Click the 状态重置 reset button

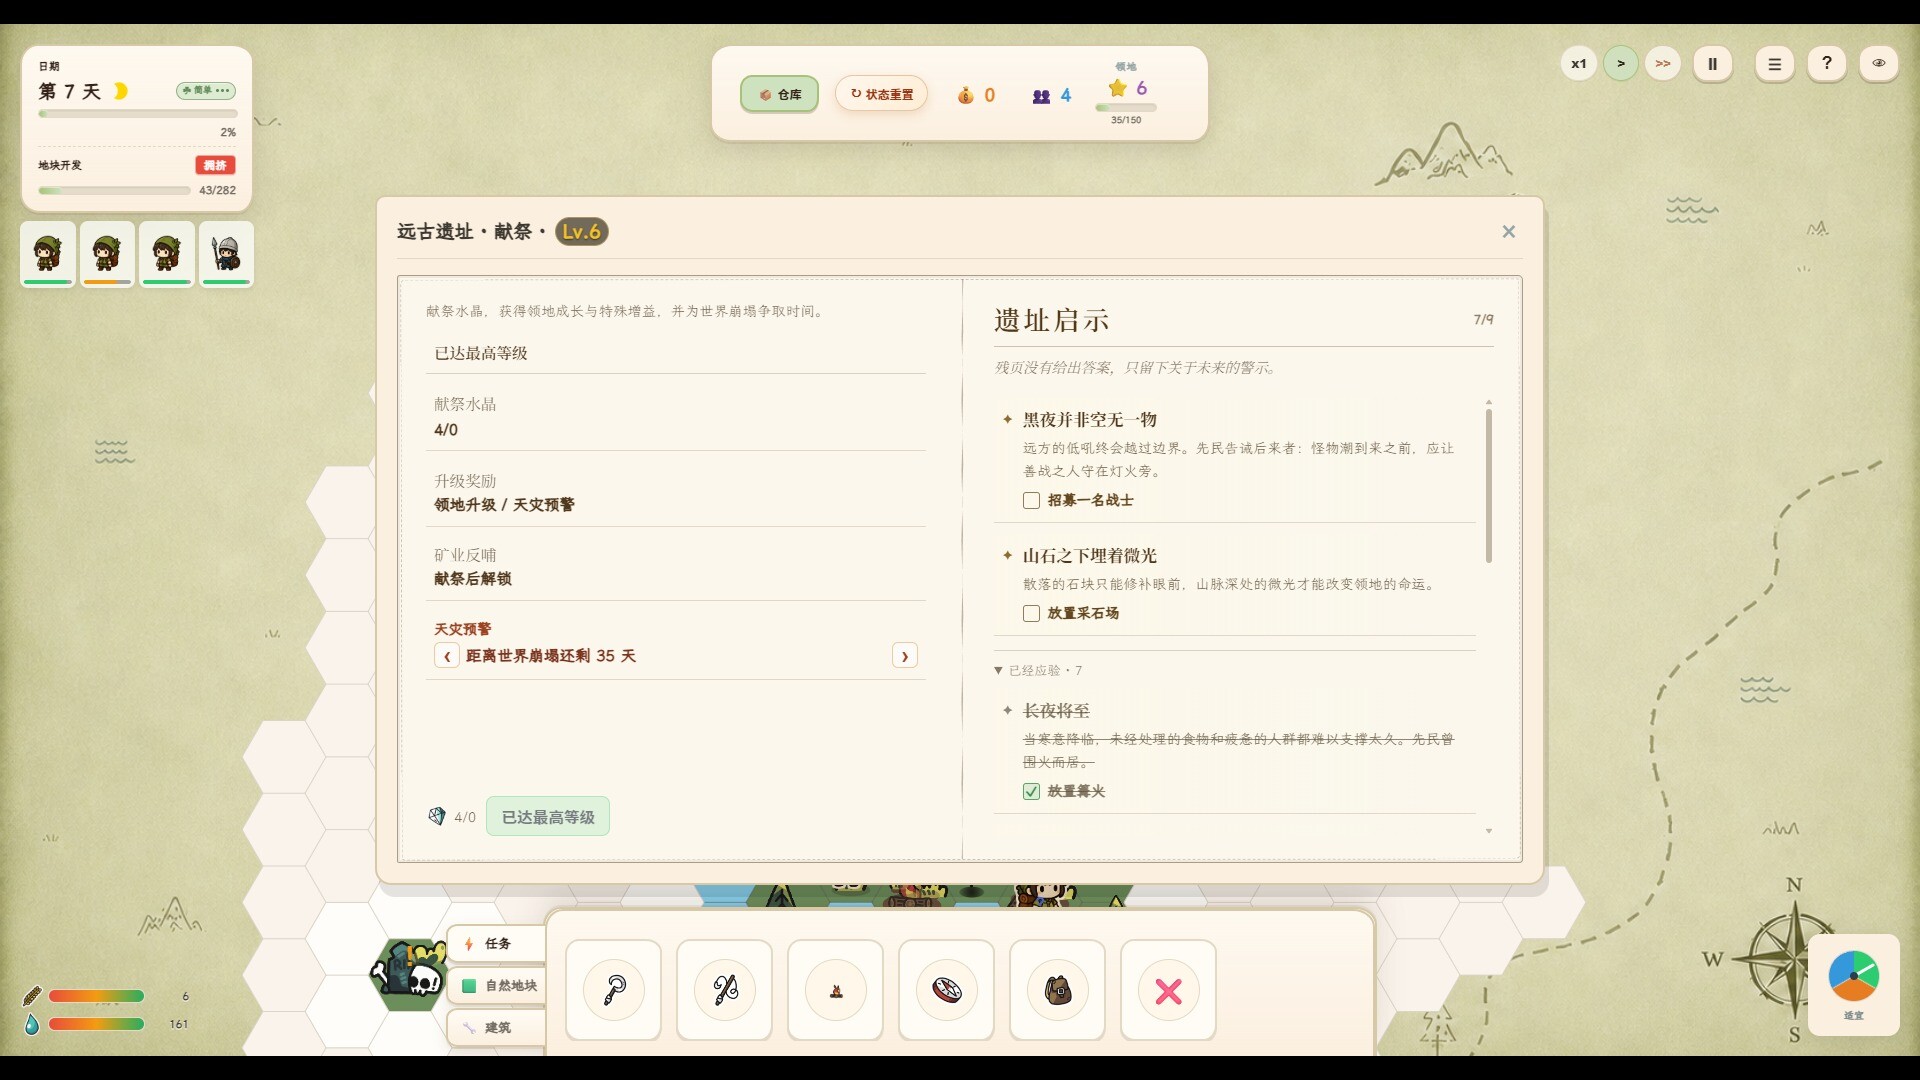(881, 94)
